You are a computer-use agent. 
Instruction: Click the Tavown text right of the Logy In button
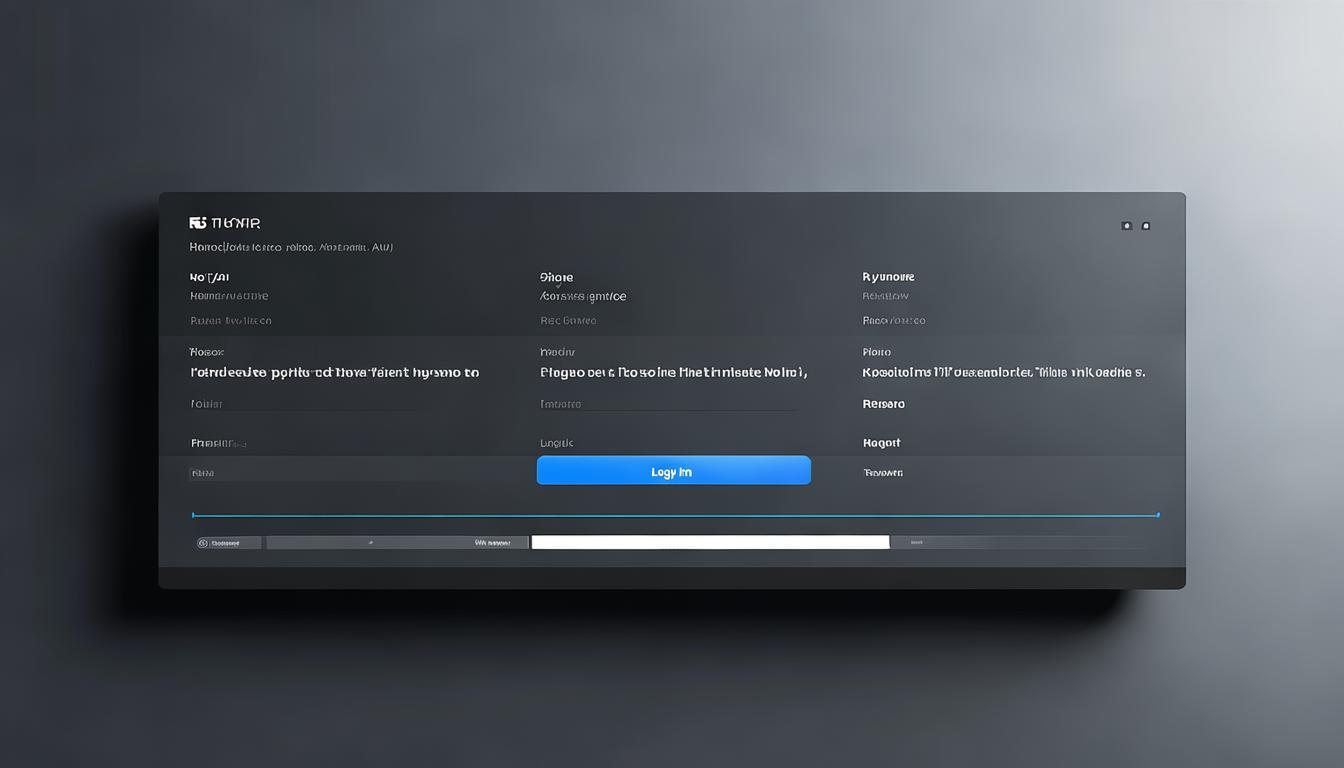(x=882, y=472)
